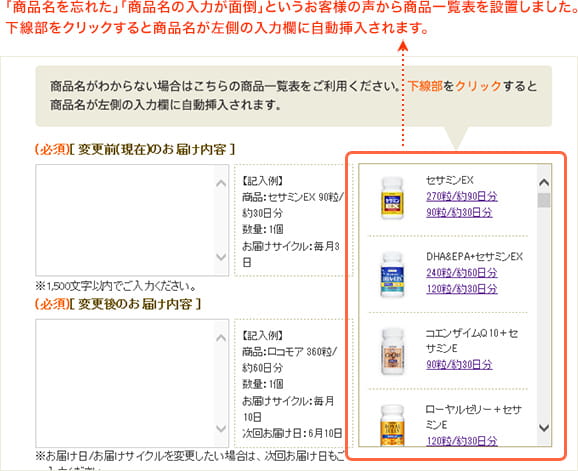578x471 pixels.
Task: Click down arrow in 変更後 text area scrollbar
Action: pos(221,428)
